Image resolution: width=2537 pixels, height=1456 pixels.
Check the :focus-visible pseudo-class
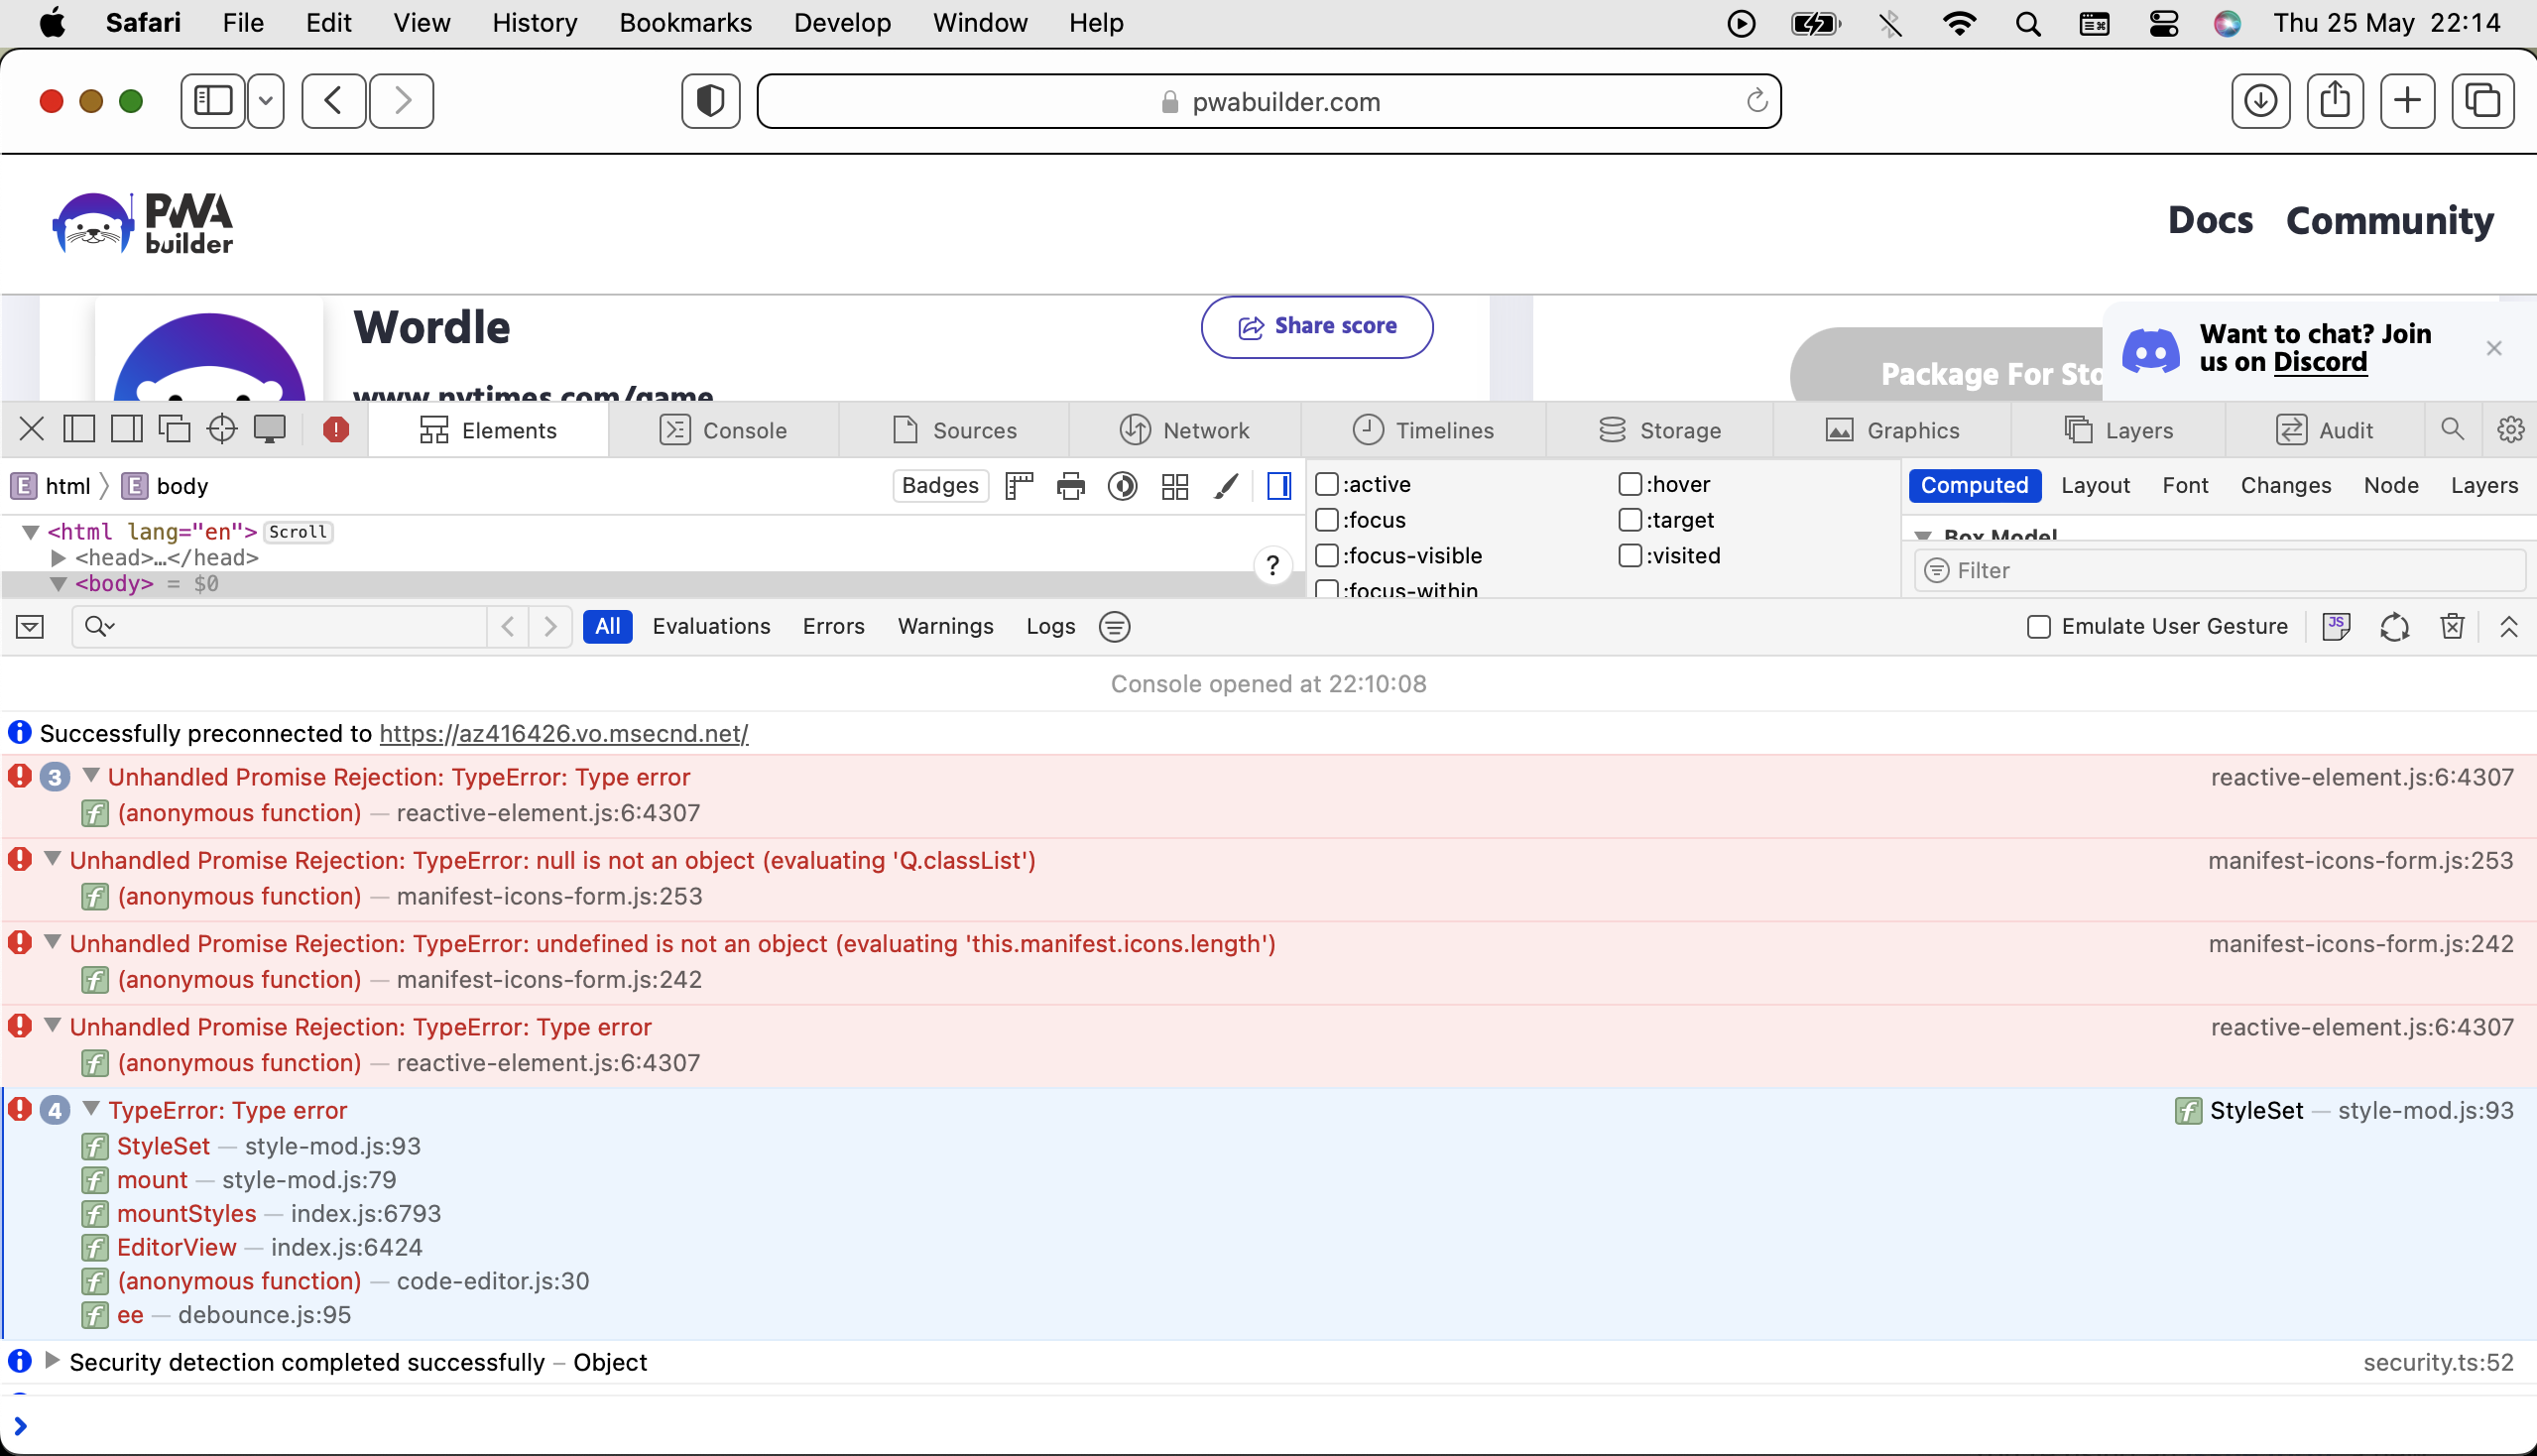coord(1327,556)
